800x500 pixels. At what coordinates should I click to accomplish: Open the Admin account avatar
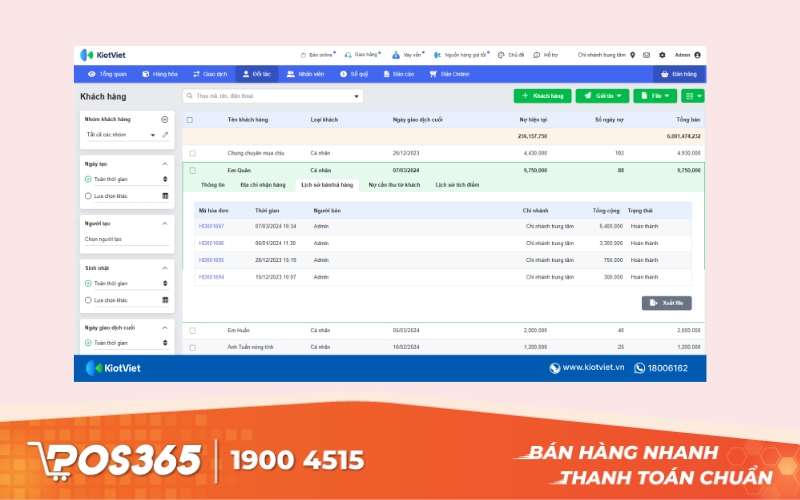coord(697,55)
